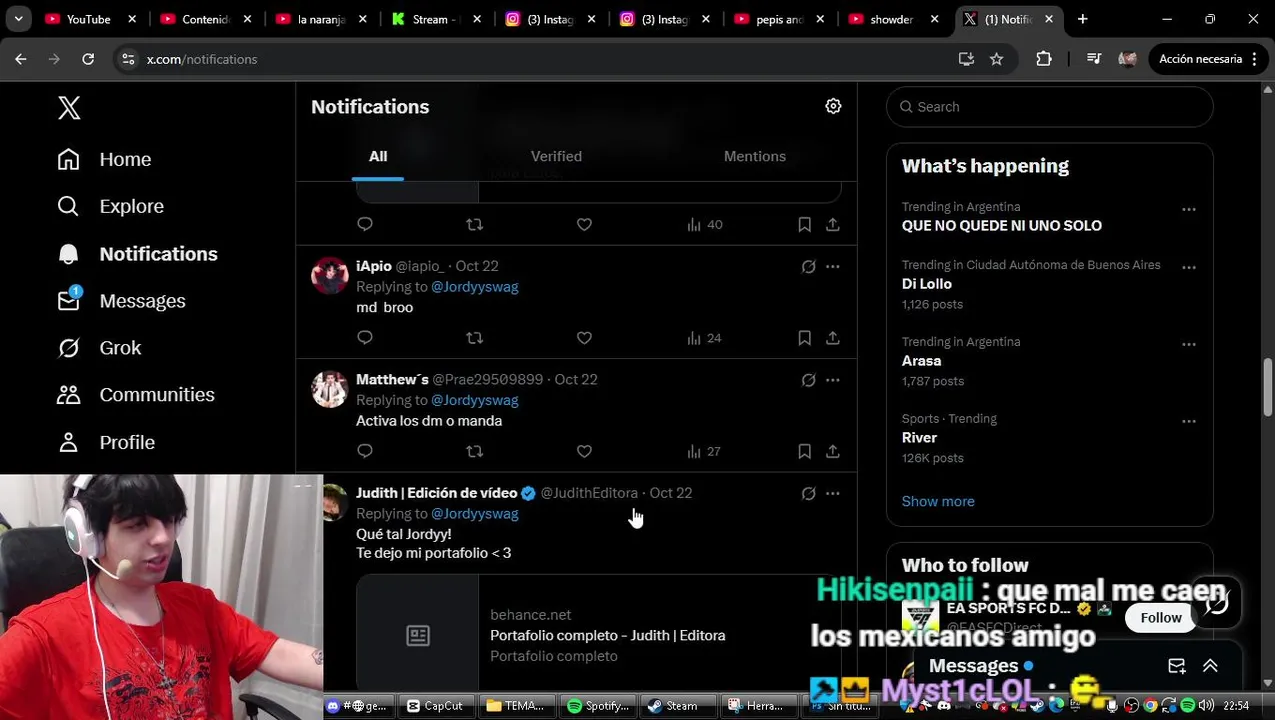The image size is (1275, 720).
Task: Repost iApio's tweet
Action: click(x=475, y=338)
